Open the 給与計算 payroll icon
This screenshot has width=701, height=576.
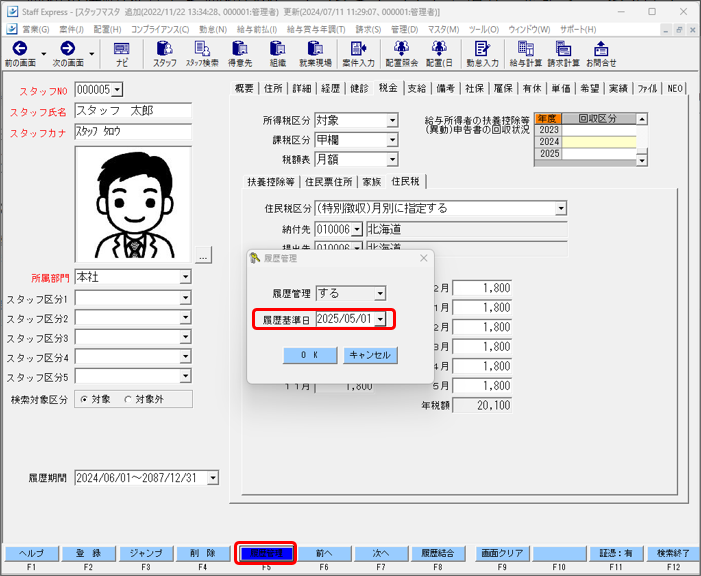(525, 48)
